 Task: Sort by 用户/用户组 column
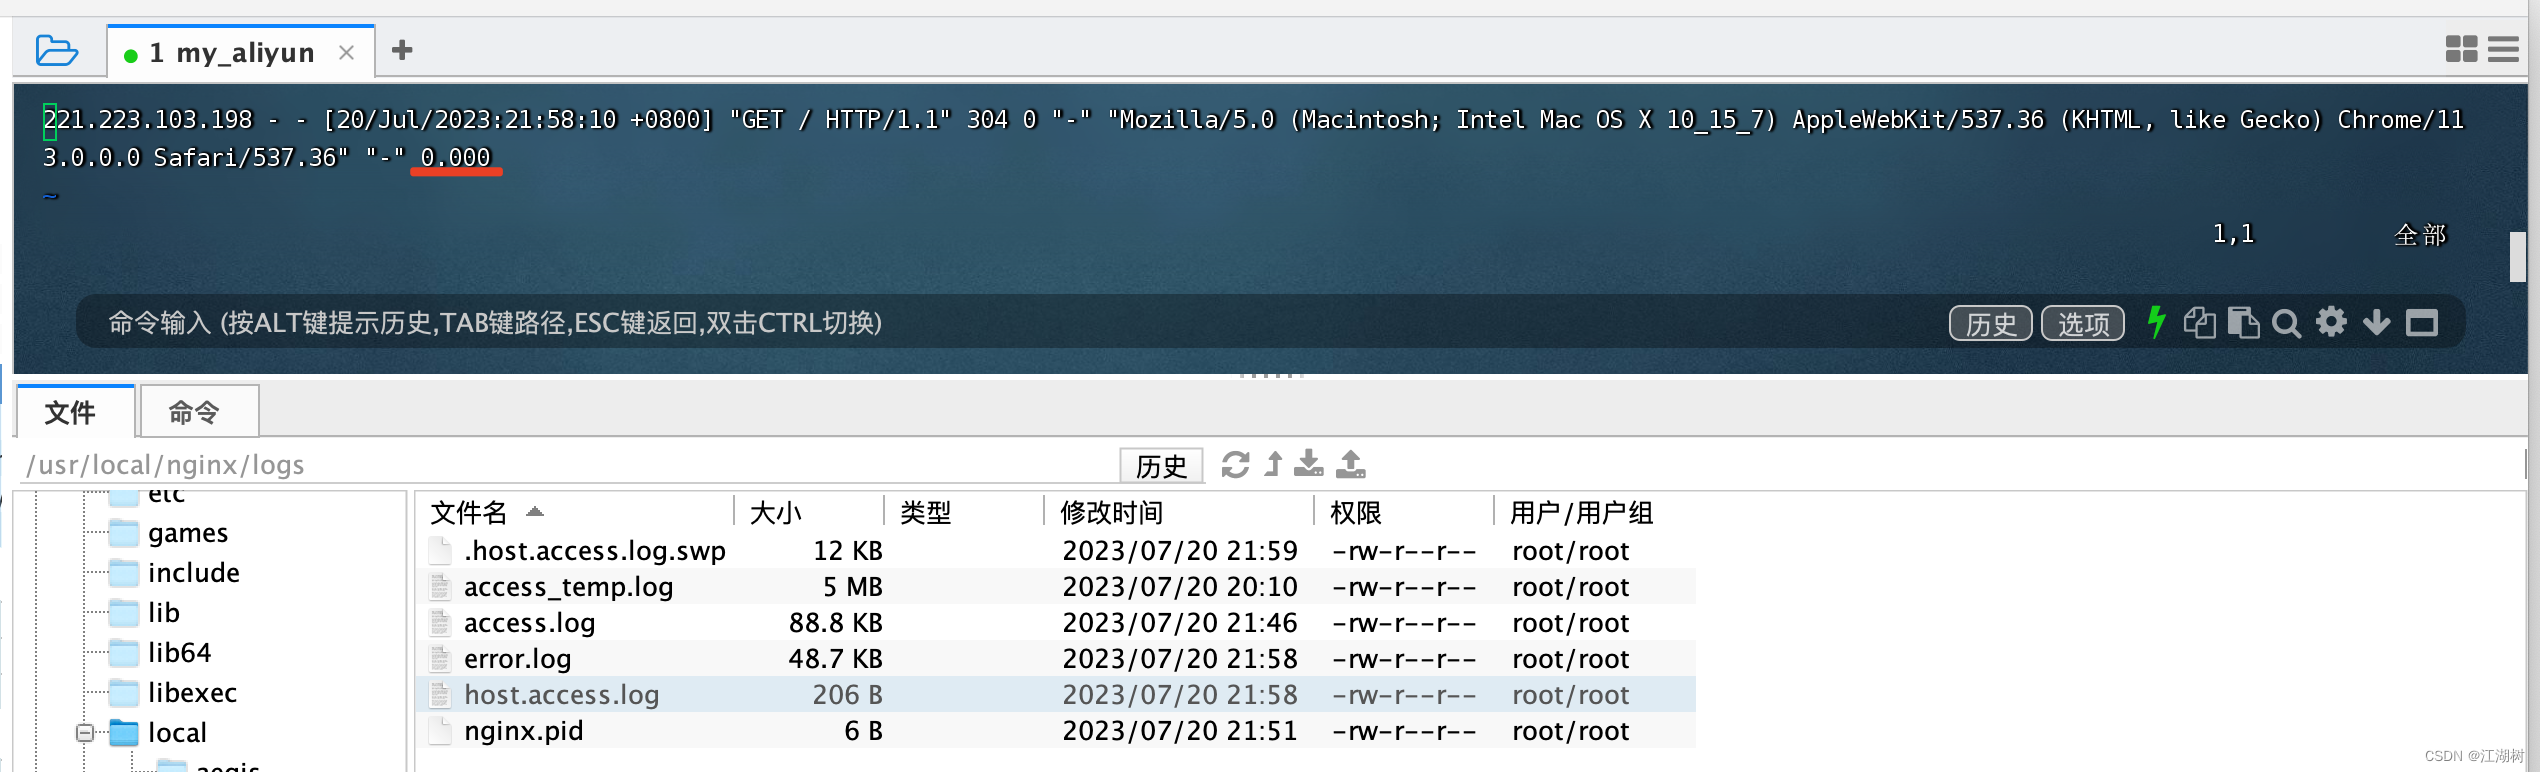[1595, 513]
